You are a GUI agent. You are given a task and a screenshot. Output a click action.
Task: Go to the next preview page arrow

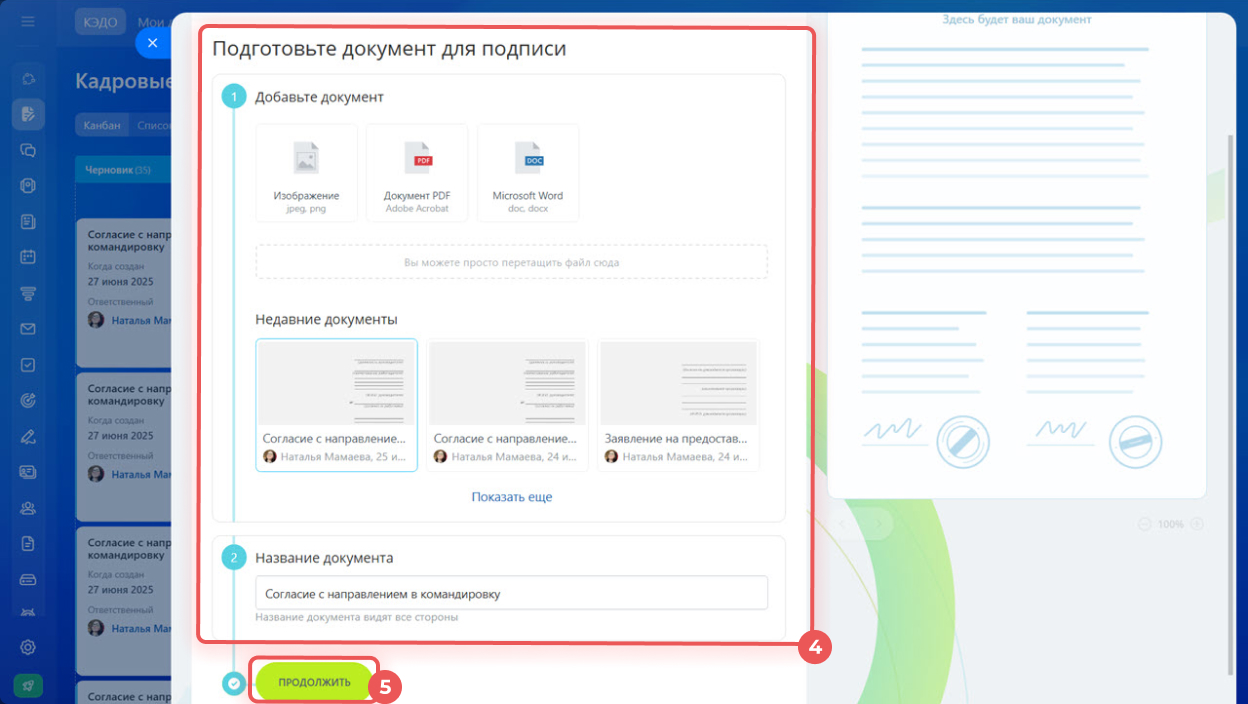point(878,524)
